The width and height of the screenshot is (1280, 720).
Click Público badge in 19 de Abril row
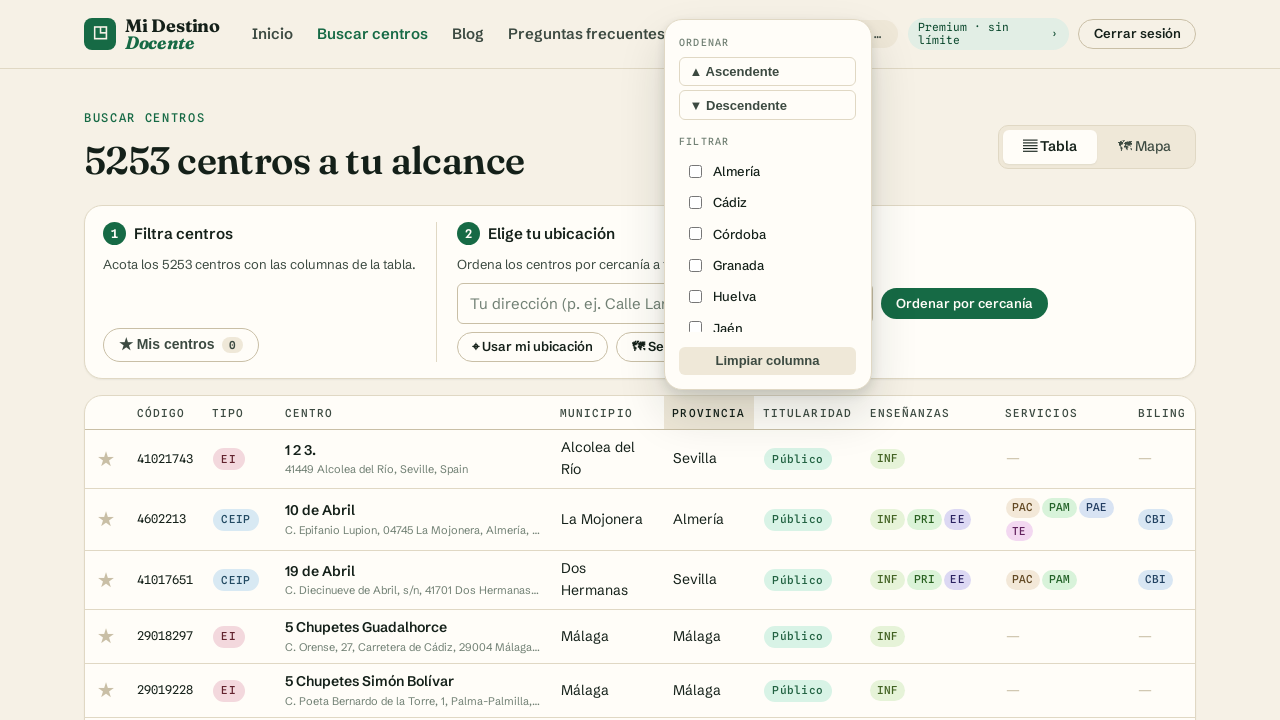click(x=797, y=580)
